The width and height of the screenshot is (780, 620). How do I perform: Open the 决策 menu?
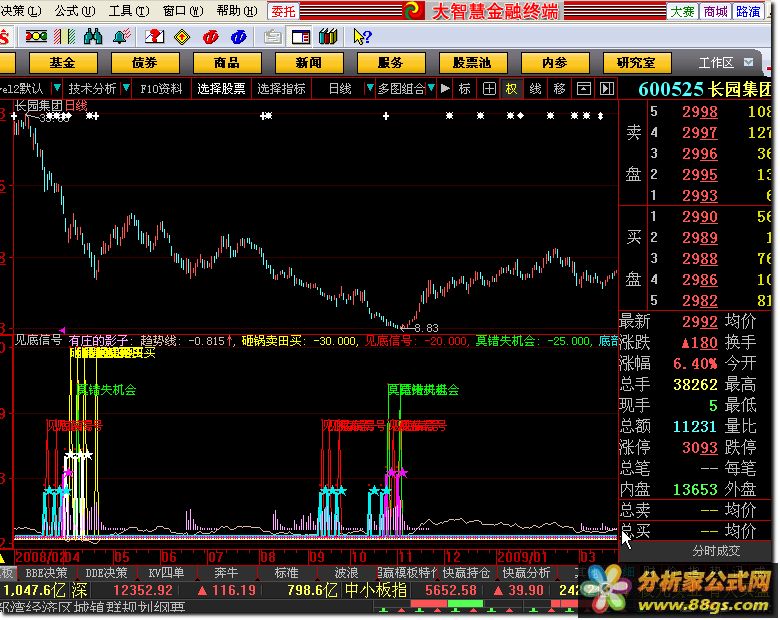click(21, 10)
